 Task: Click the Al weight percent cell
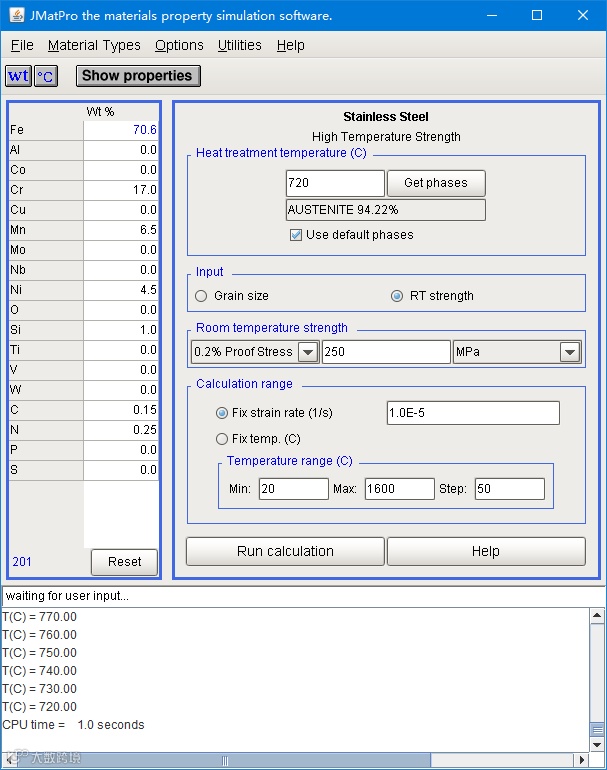click(x=121, y=150)
